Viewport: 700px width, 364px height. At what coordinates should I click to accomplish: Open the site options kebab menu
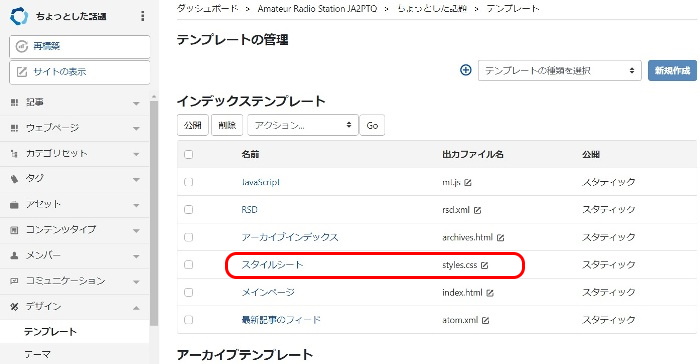[142, 16]
